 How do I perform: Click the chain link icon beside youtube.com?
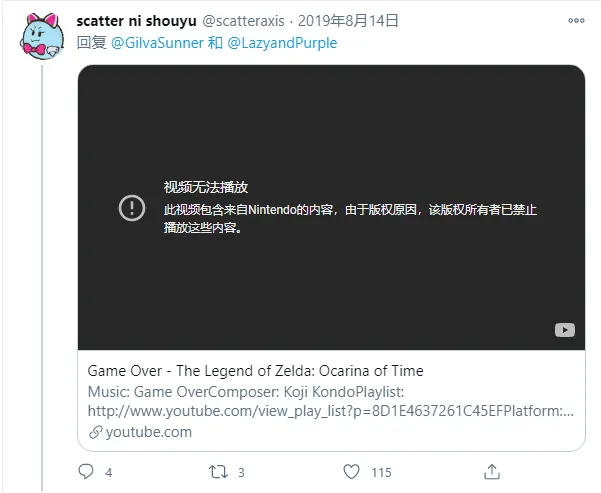point(95,432)
